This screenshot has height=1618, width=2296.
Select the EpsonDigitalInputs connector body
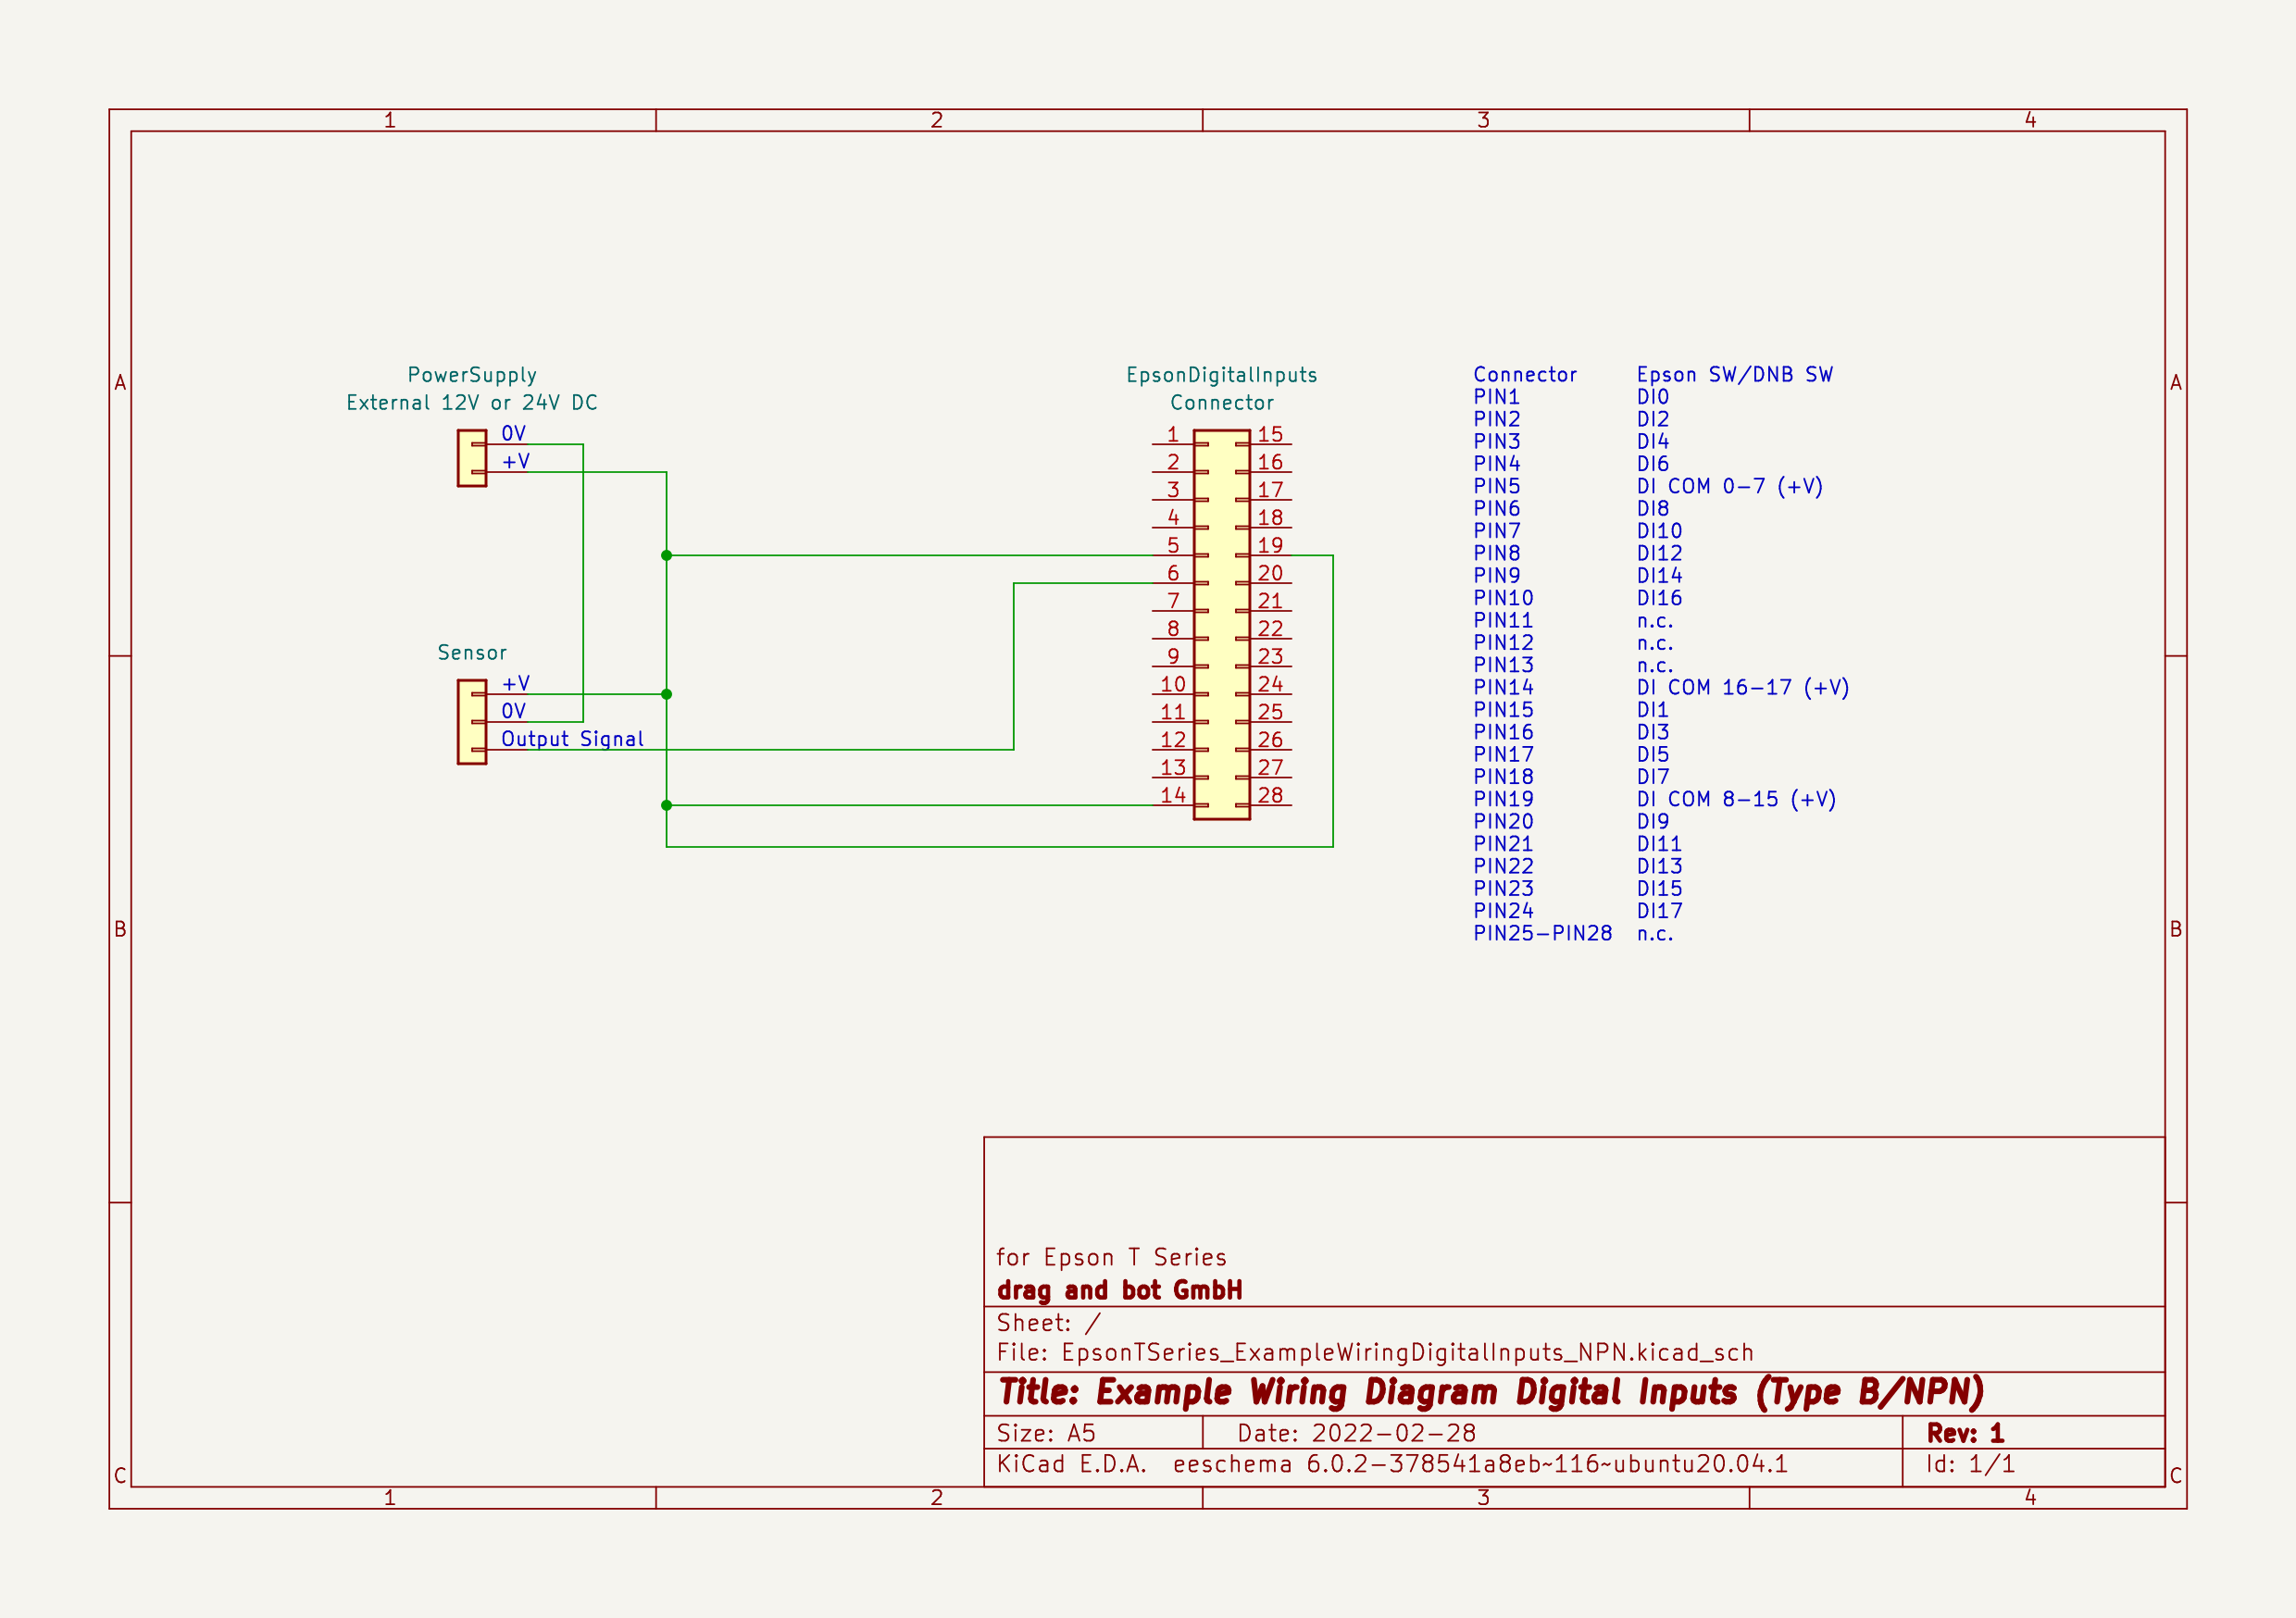[1221, 625]
